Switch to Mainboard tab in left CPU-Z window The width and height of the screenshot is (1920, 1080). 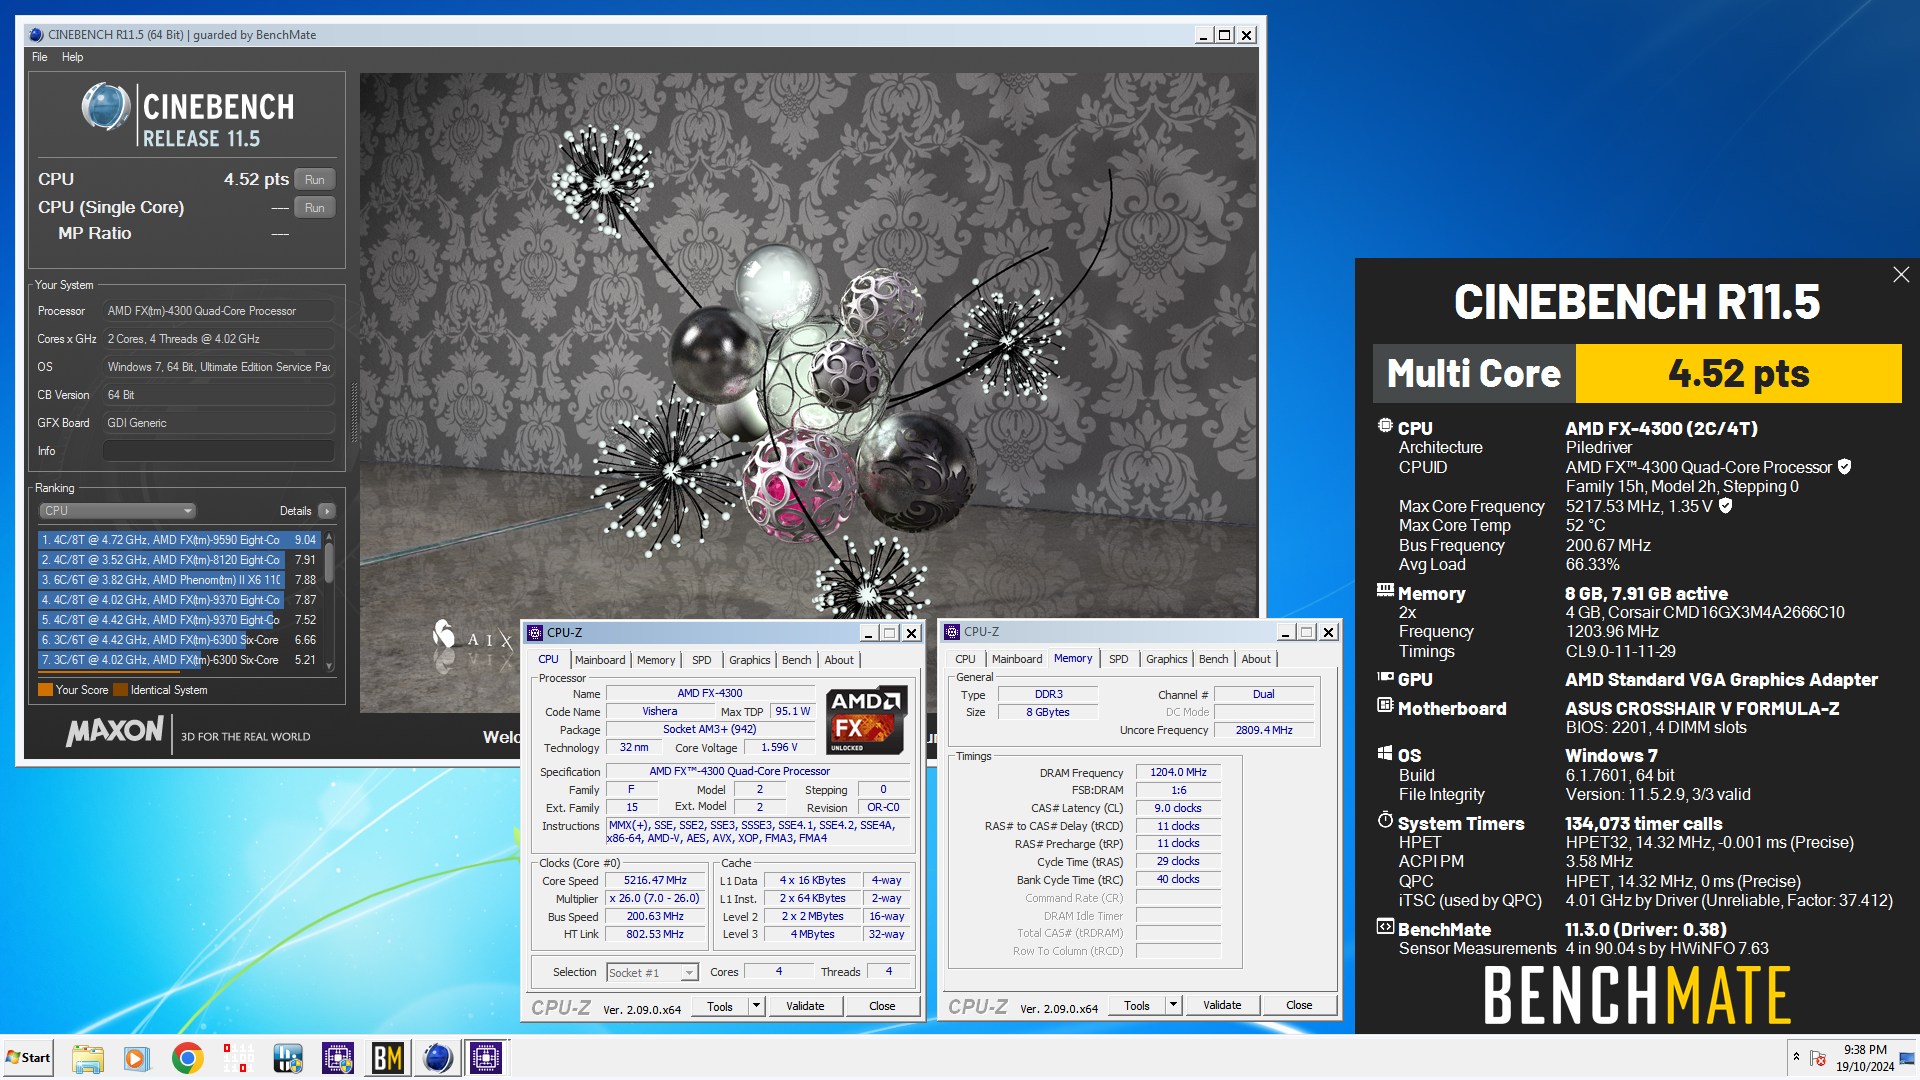click(x=600, y=660)
